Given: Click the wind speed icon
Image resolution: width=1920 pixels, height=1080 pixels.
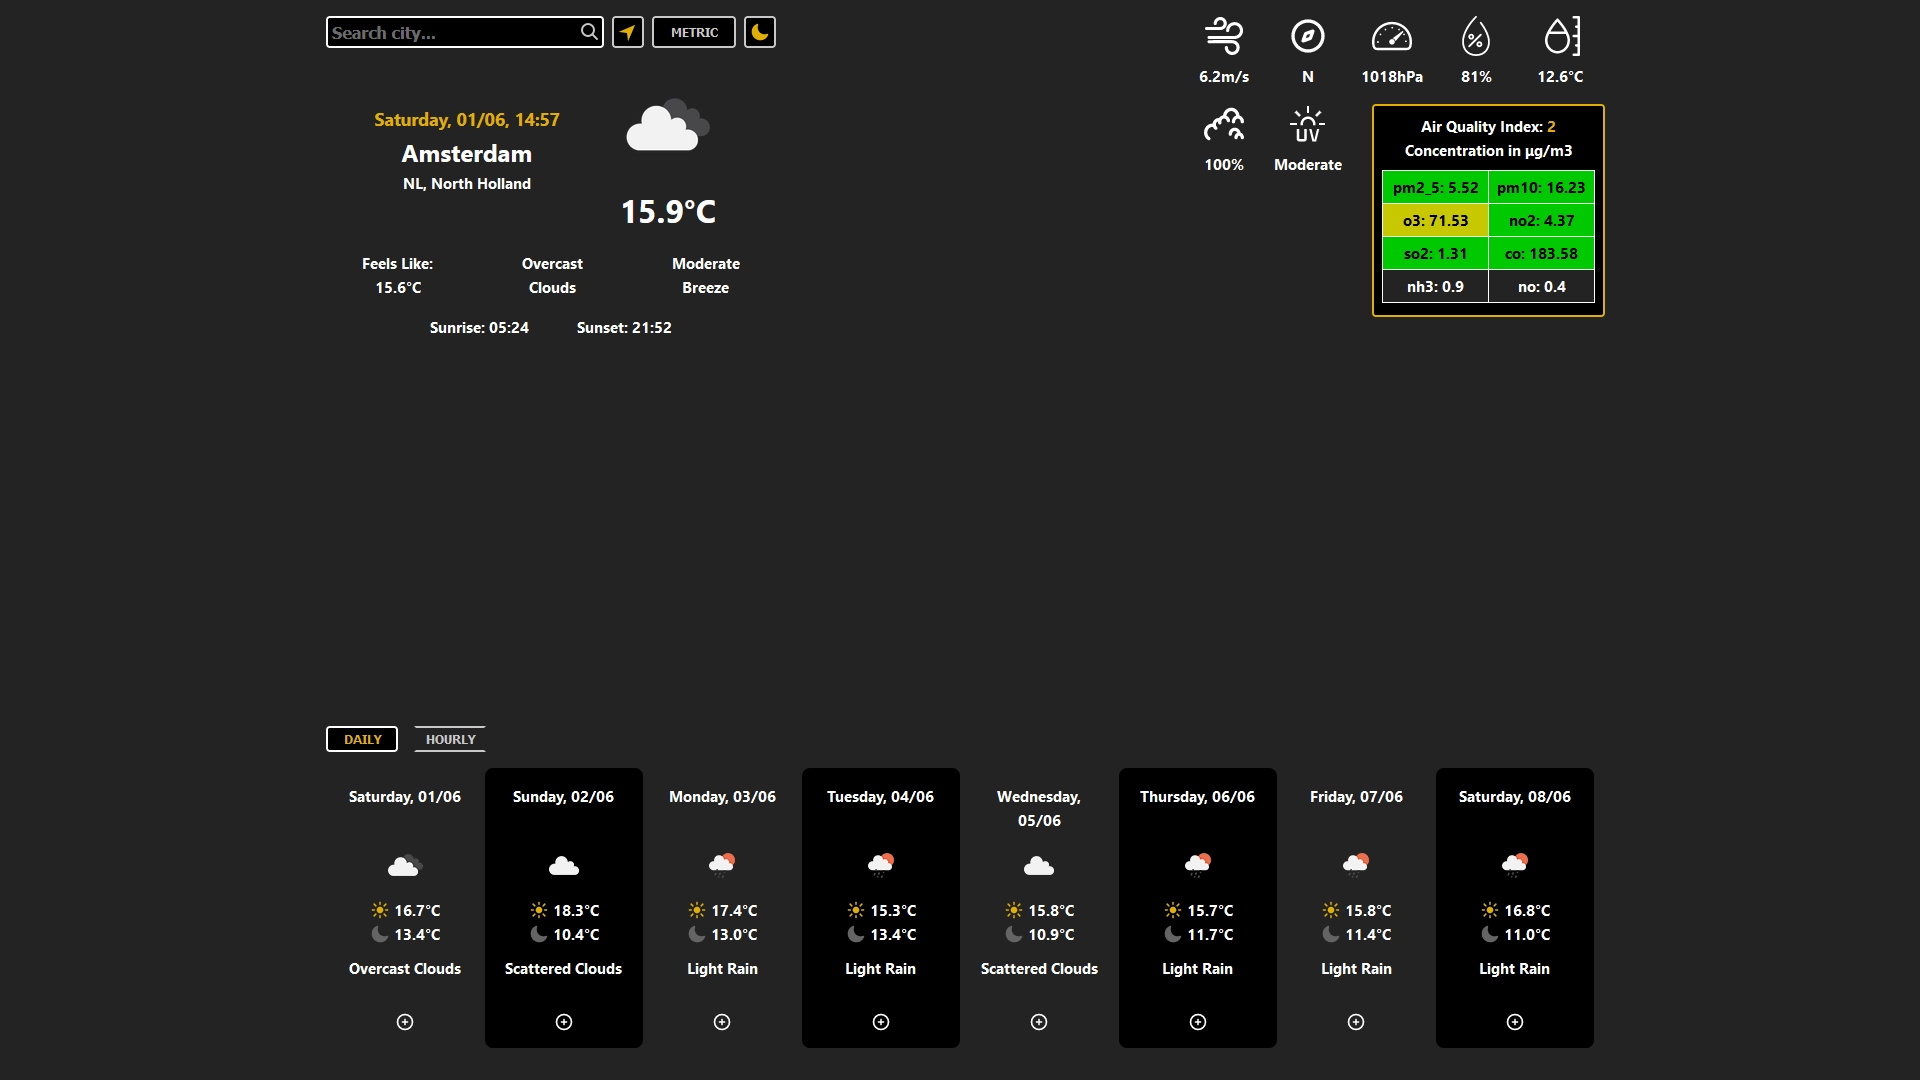Looking at the screenshot, I should tap(1224, 36).
